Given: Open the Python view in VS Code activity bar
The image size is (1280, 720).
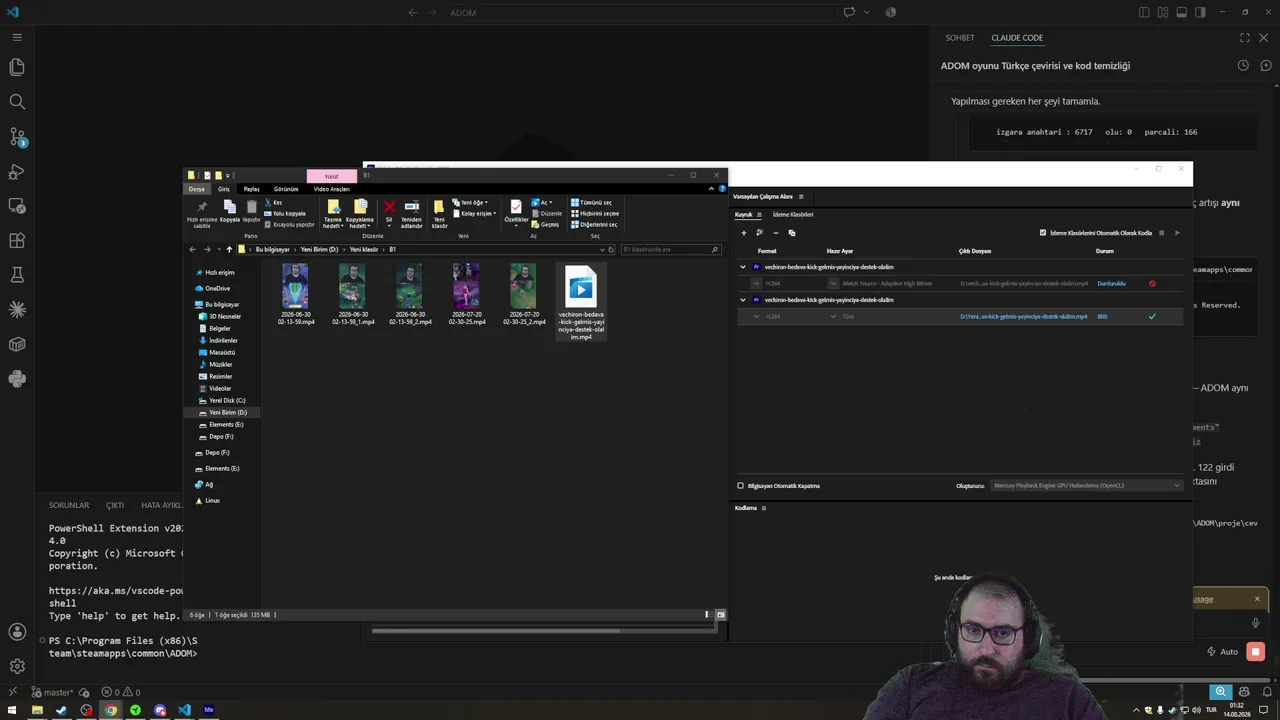Looking at the screenshot, I should tap(17, 379).
